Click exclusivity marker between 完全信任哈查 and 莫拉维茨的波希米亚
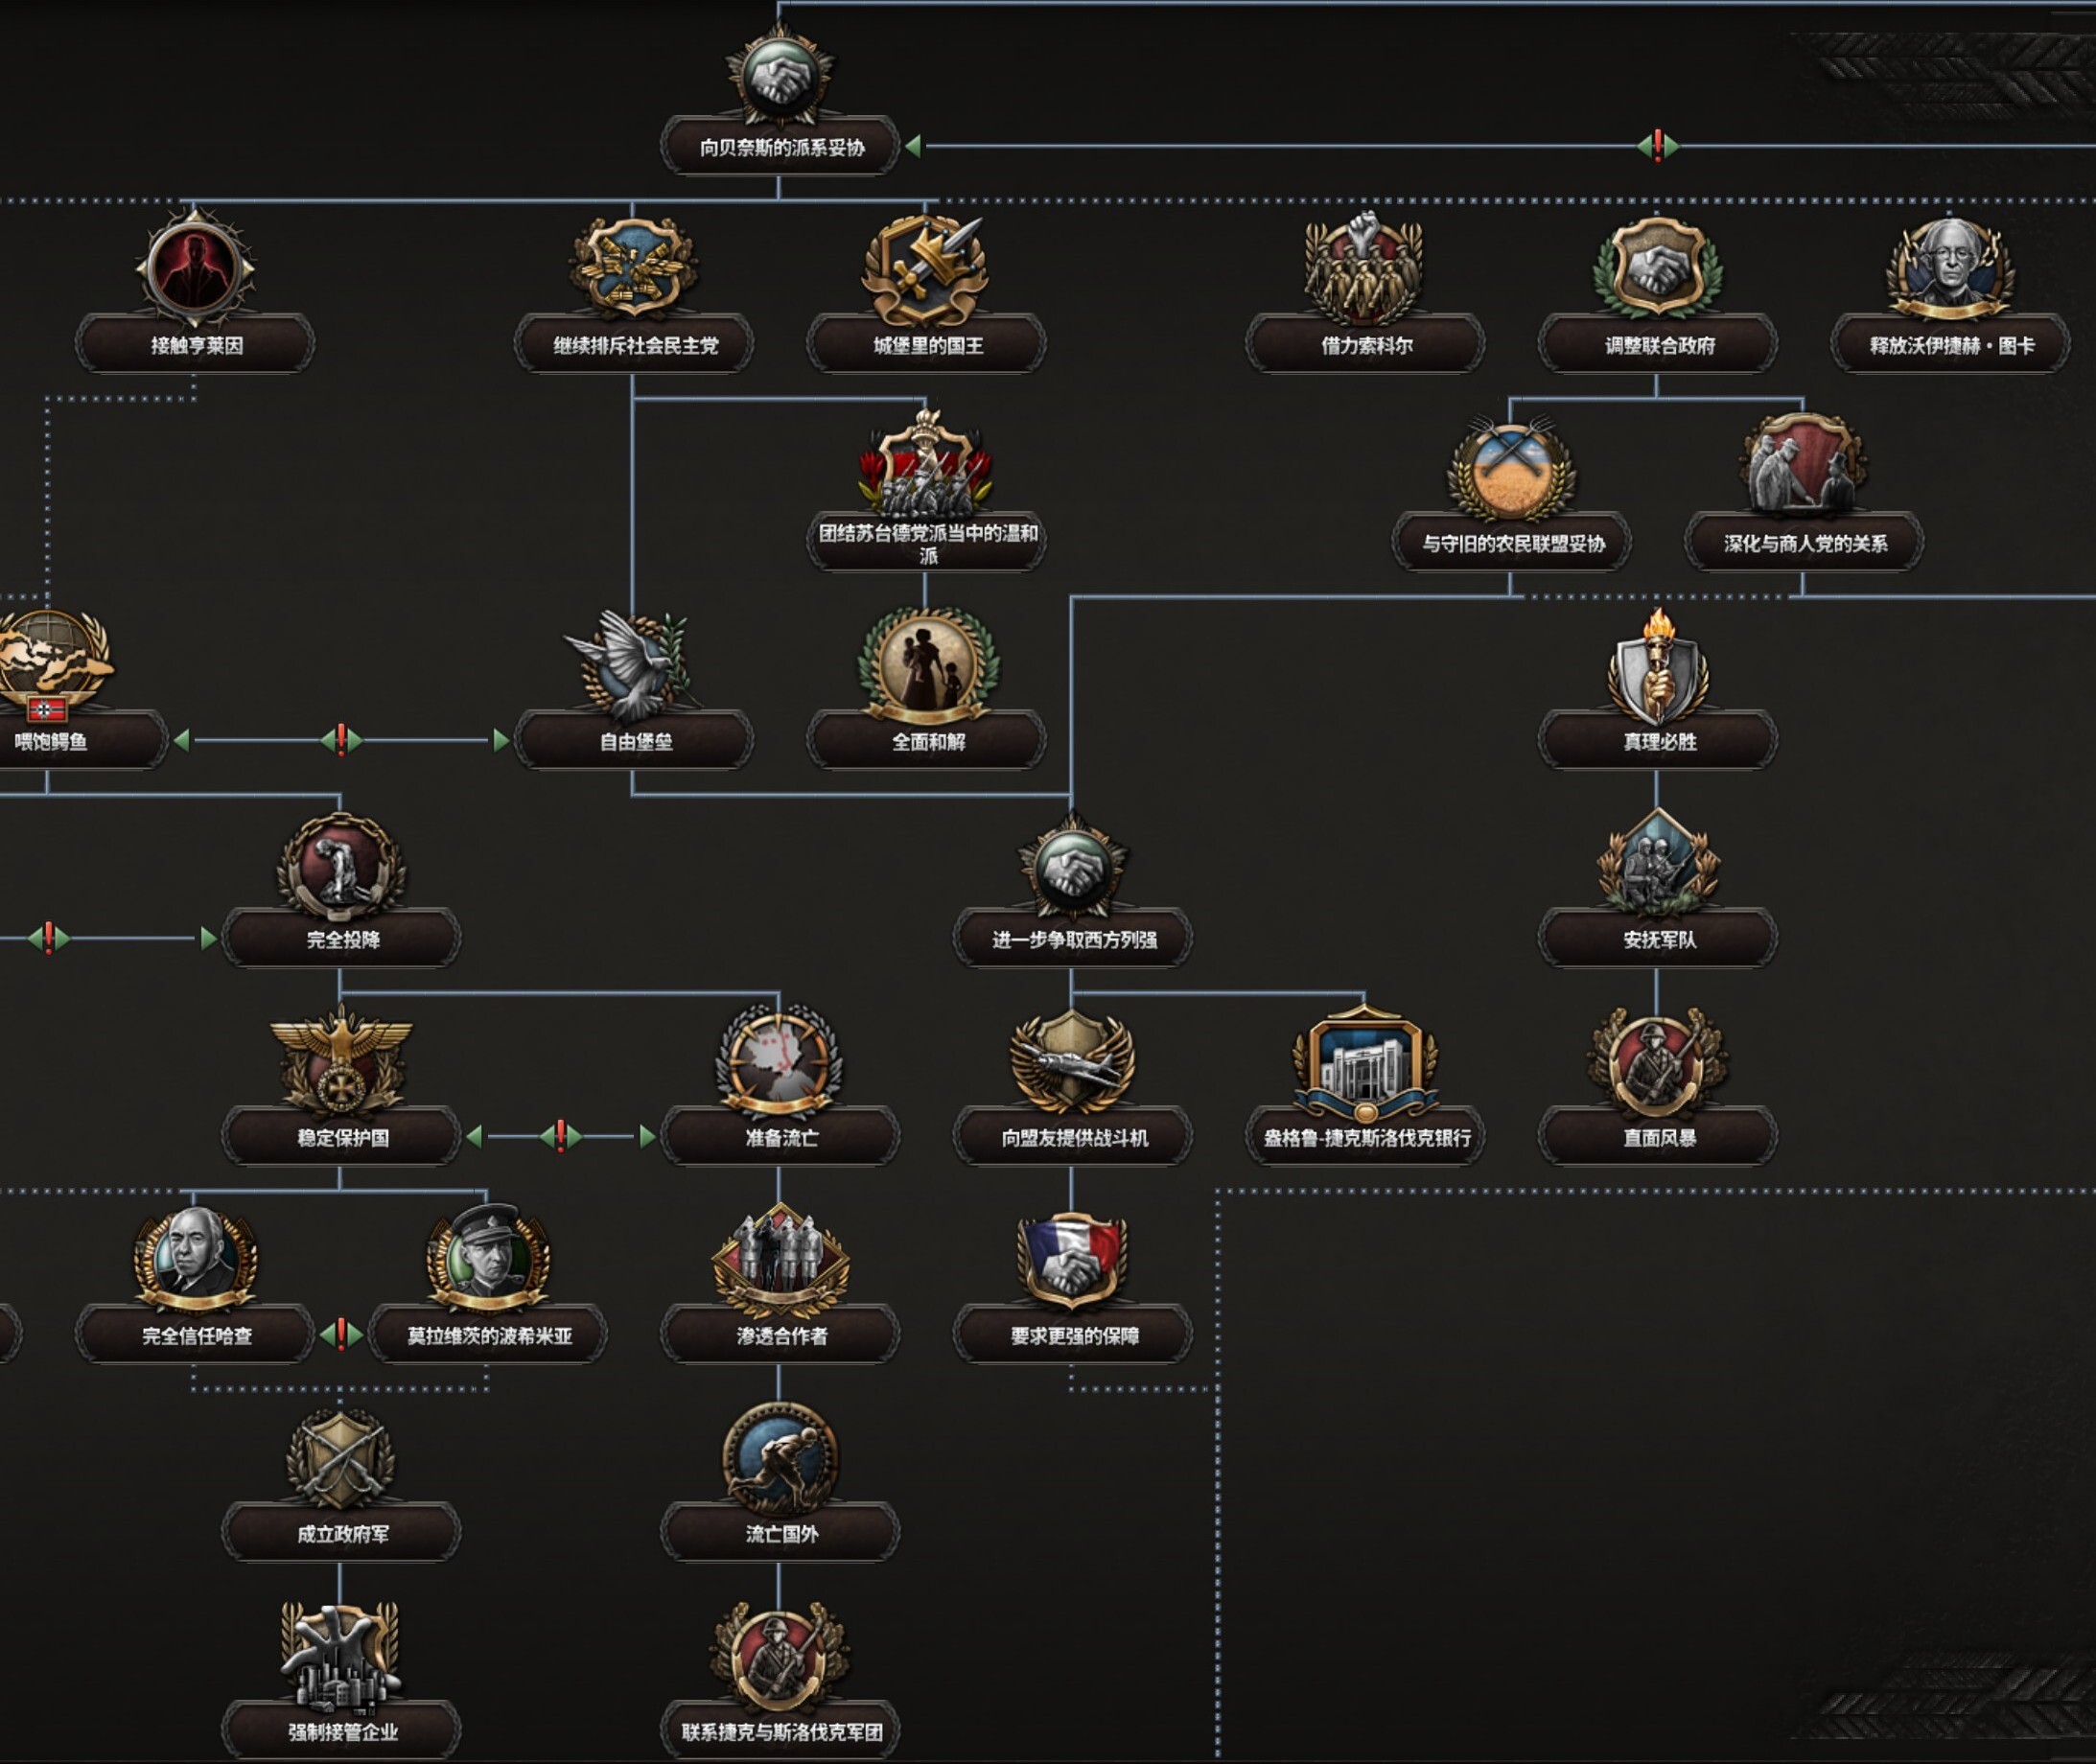The image size is (2096, 1764). tap(341, 1334)
